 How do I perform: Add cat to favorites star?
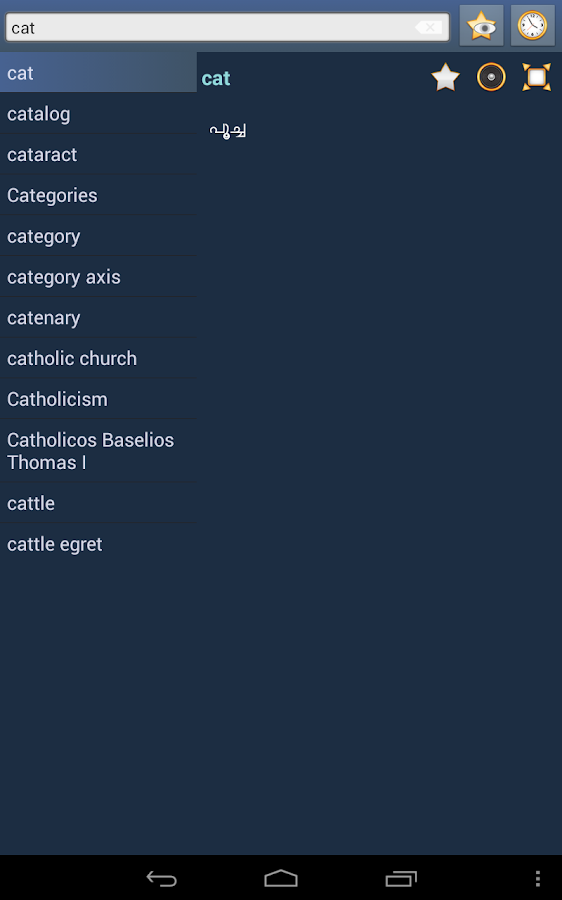tap(445, 77)
